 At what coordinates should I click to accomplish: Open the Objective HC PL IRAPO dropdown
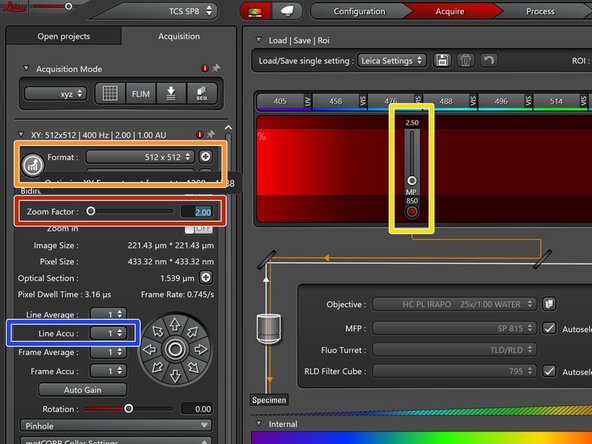(454, 304)
